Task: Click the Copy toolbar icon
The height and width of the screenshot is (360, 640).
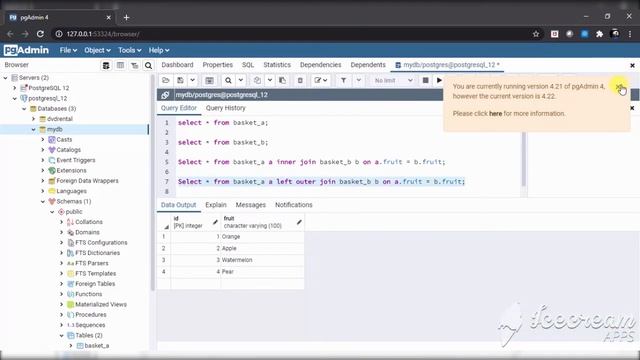Action: pyautogui.click(x=257, y=80)
